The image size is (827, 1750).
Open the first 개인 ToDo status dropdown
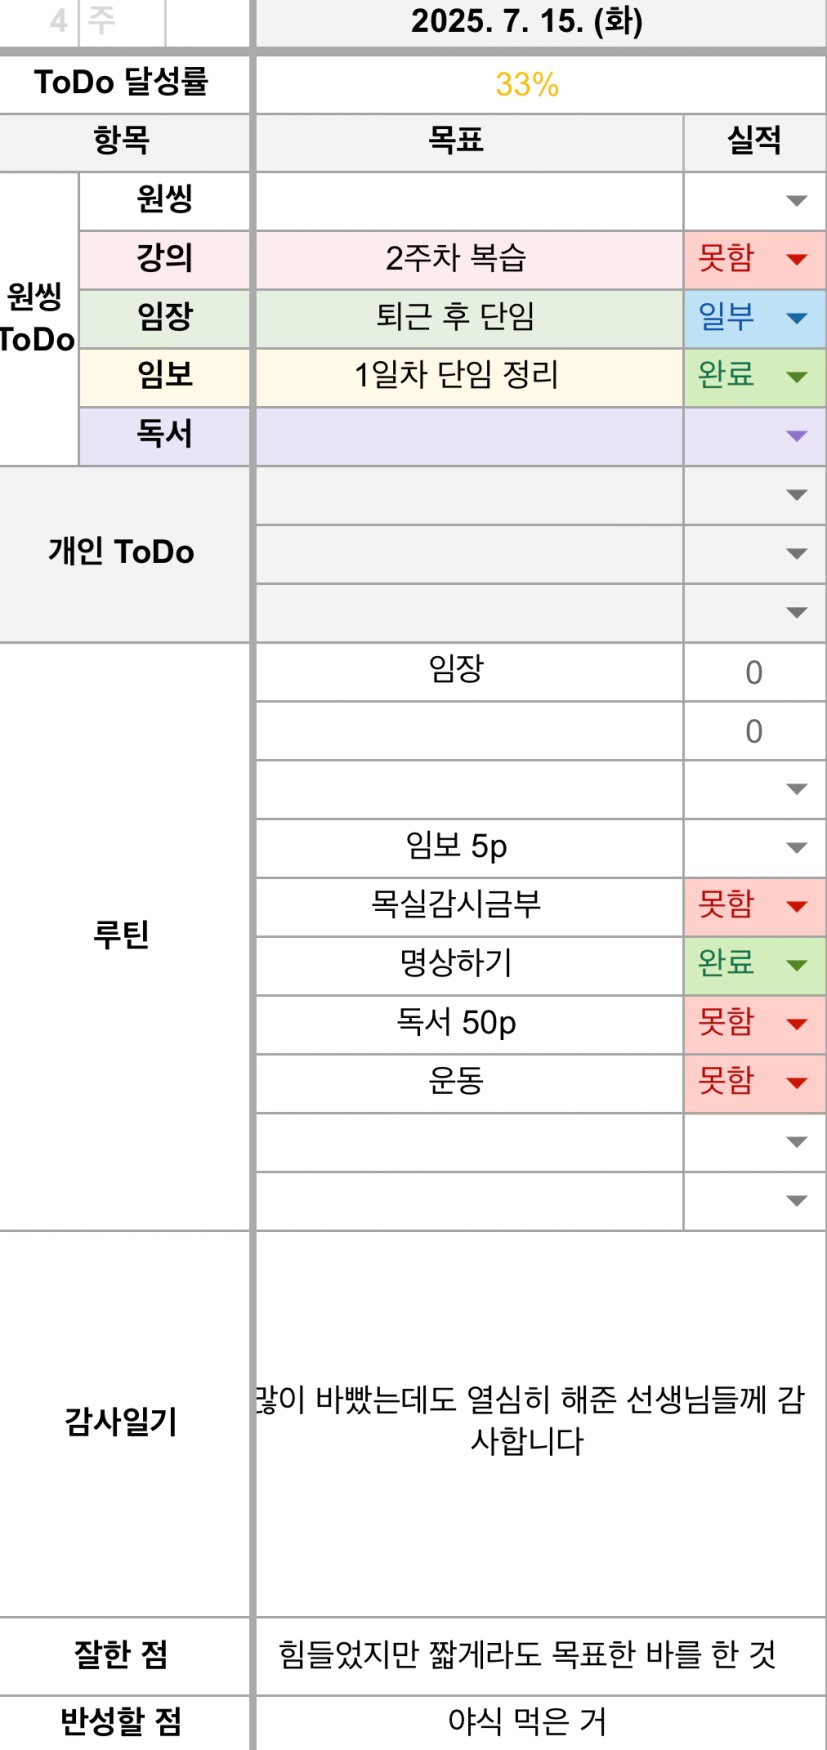point(755,495)
